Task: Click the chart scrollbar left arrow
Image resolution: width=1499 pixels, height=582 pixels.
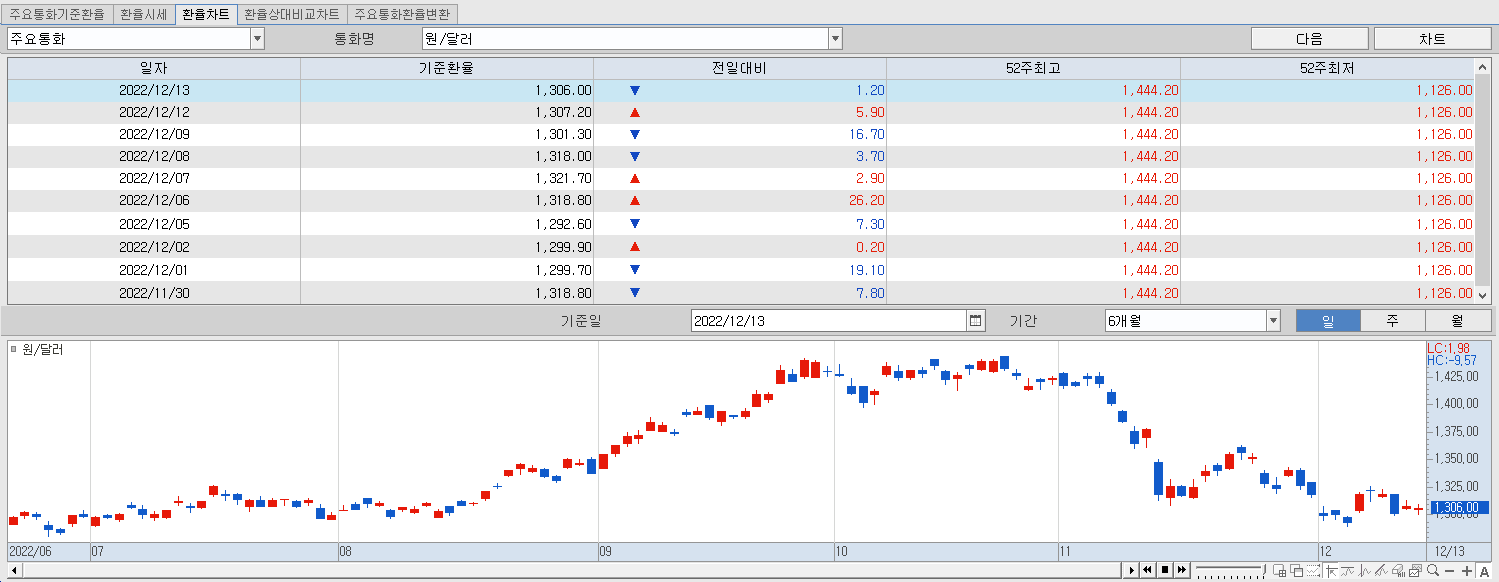Action: point(14,570)
